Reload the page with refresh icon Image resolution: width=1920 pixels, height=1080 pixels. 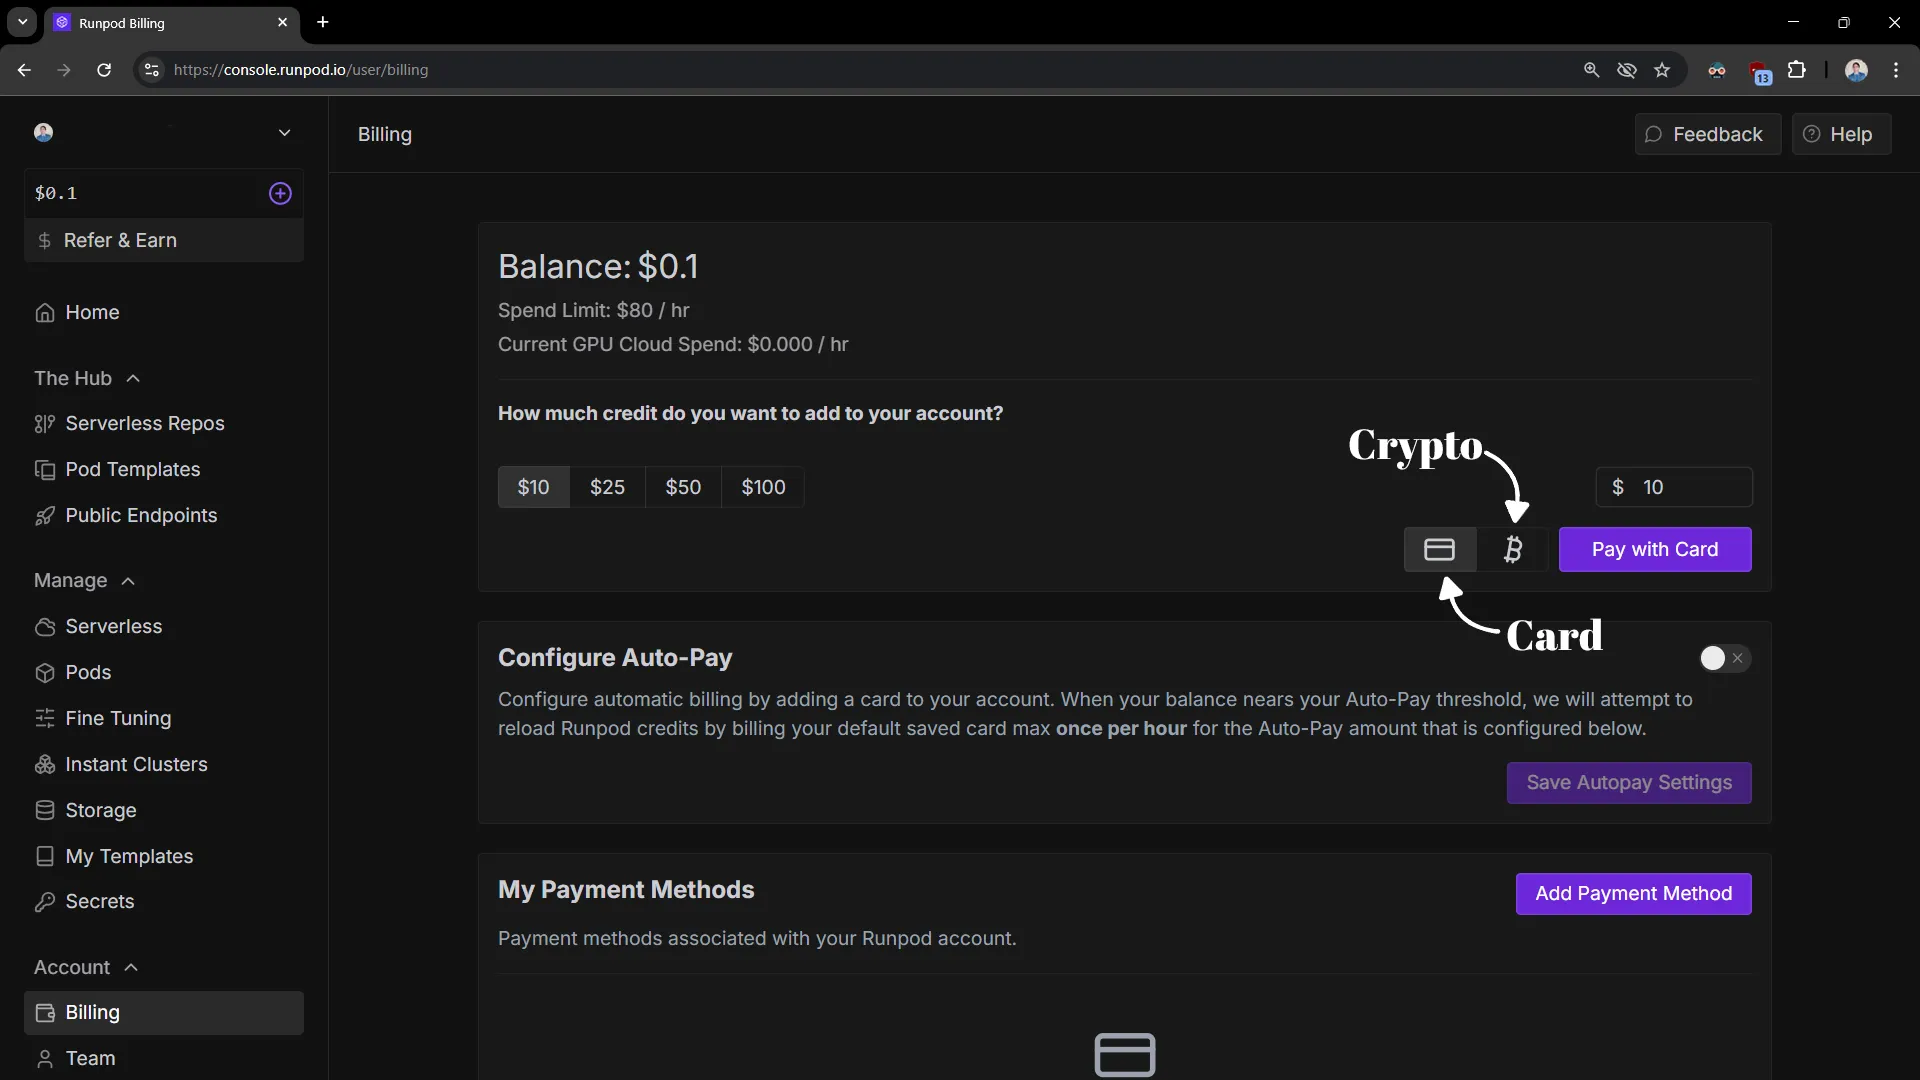tap(104, 70)
